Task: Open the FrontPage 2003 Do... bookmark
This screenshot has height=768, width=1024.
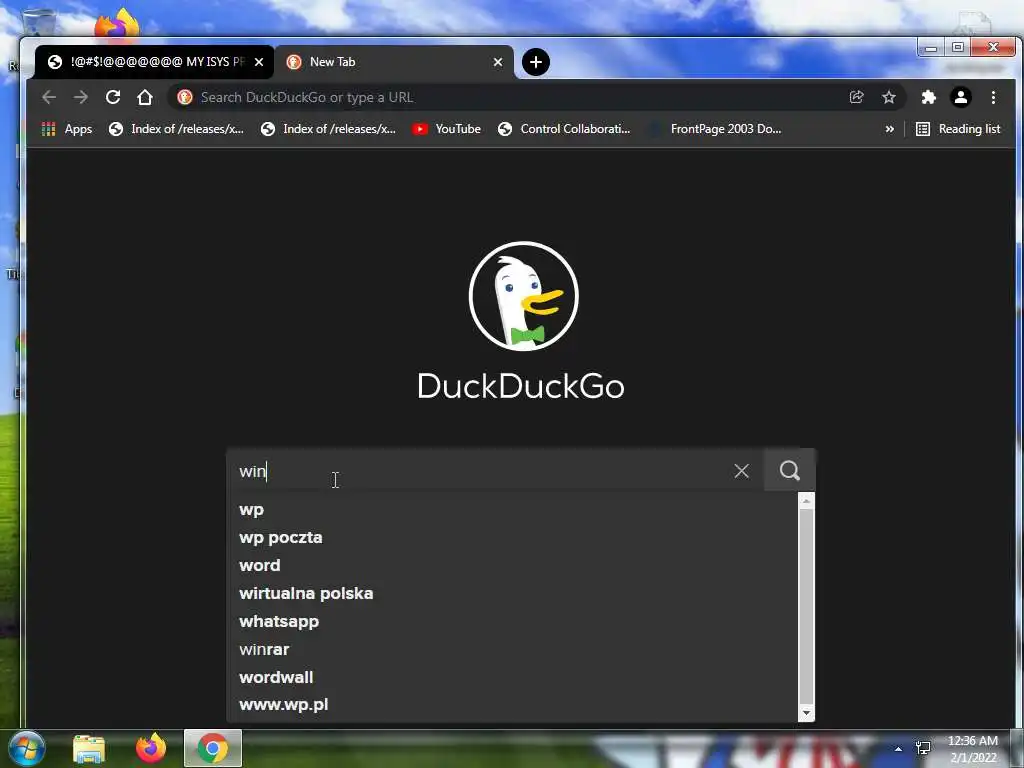Action: point(714,129)
